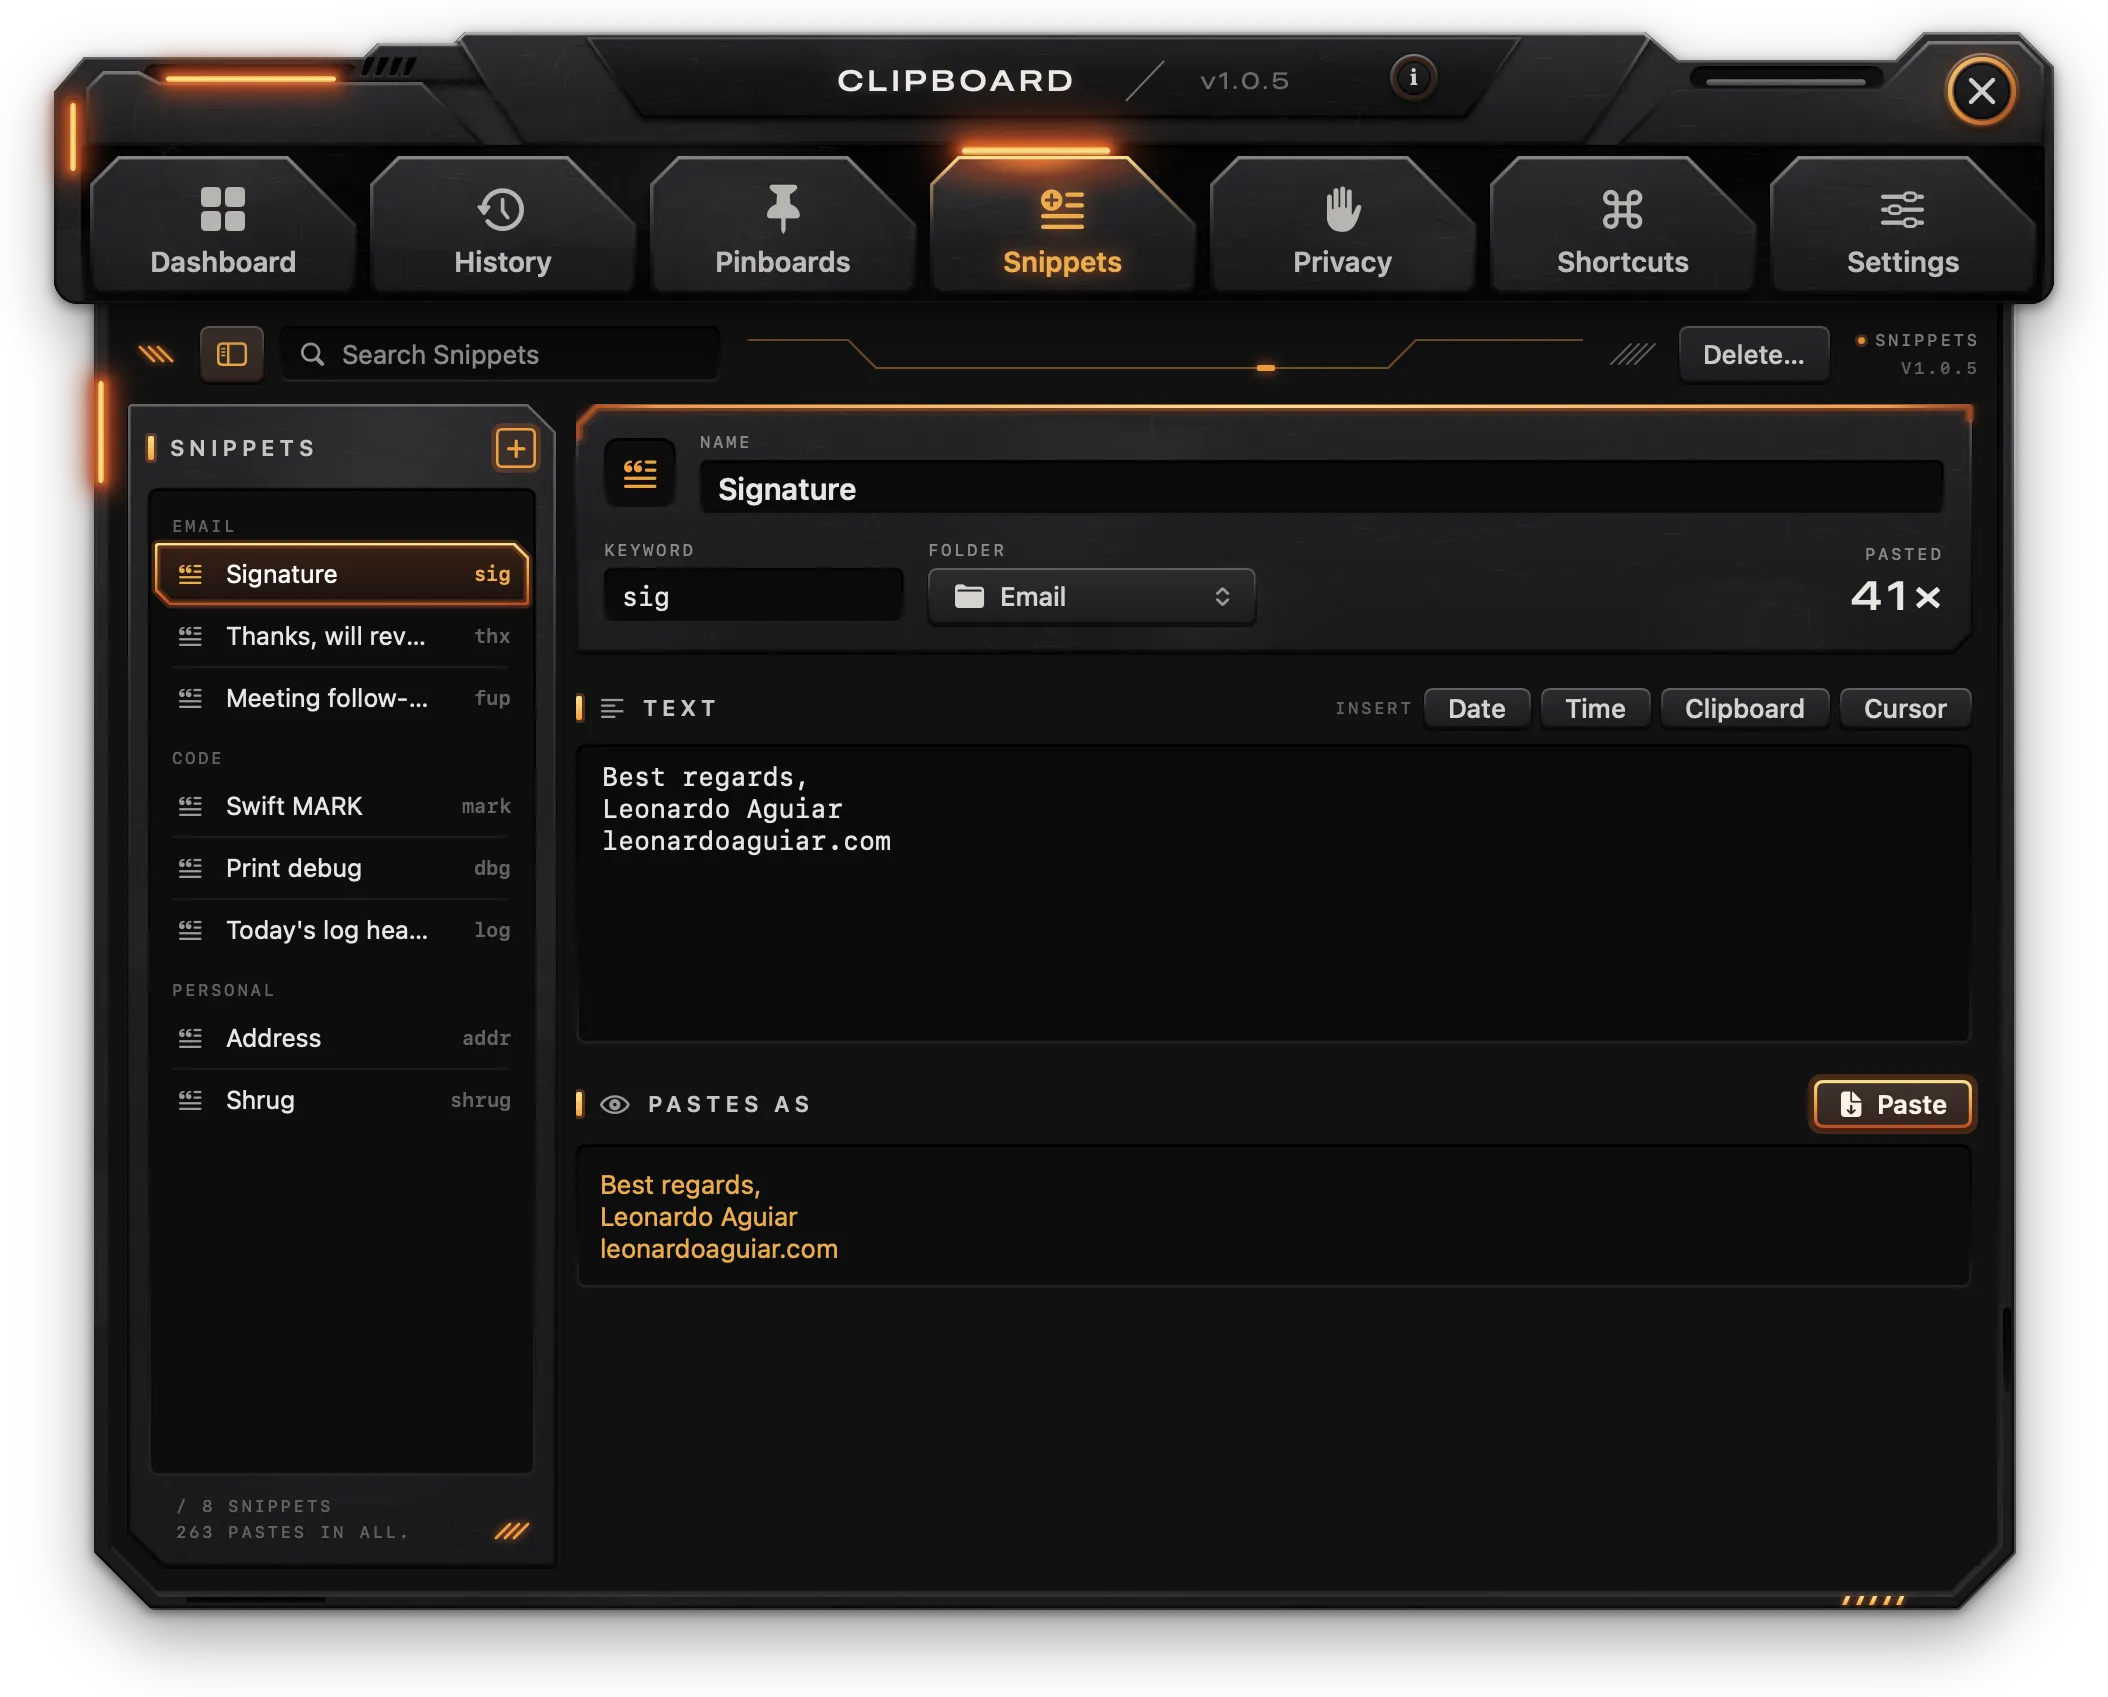Click the snippet icon on the Shrug row
This screenshot has width=2108, height=1697.
pos(190,1100)
